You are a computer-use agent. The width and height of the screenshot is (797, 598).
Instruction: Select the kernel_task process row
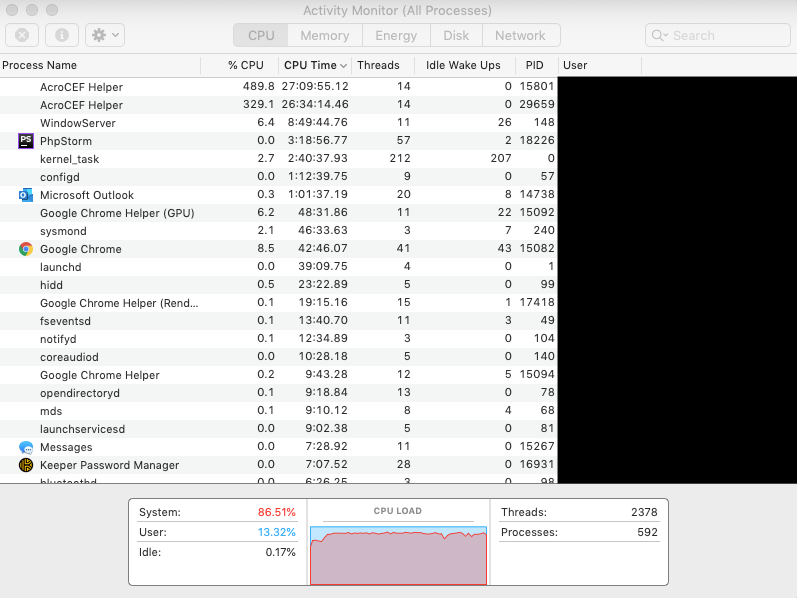click(x=279, y=159)
